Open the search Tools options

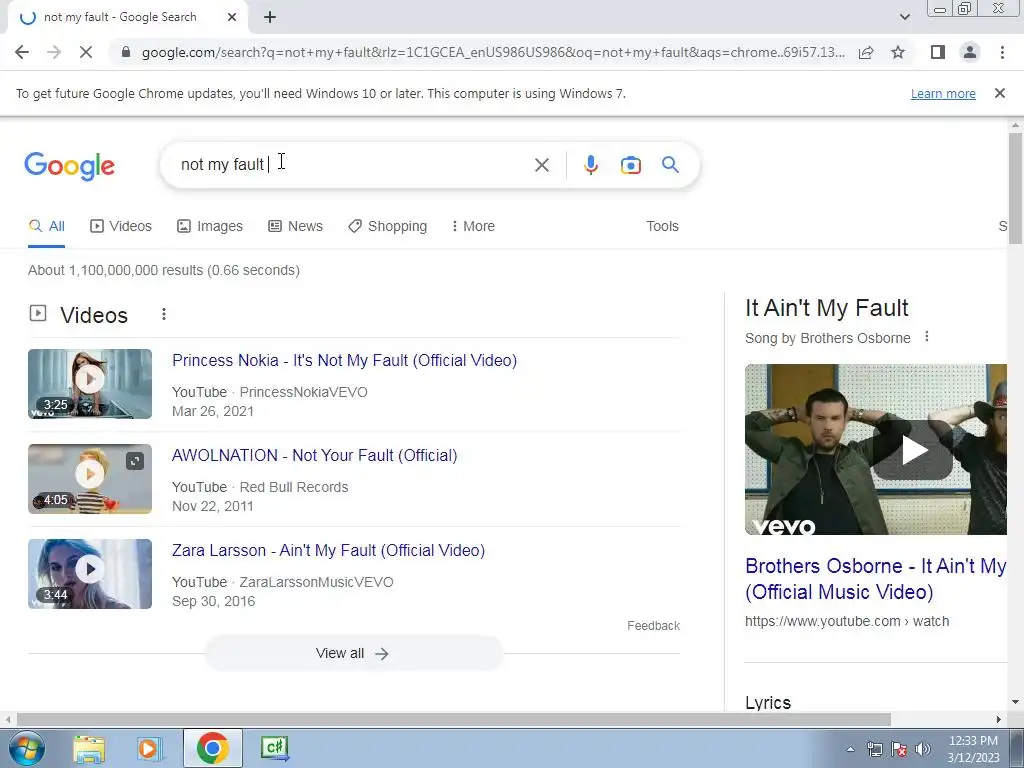click(662, 226)
